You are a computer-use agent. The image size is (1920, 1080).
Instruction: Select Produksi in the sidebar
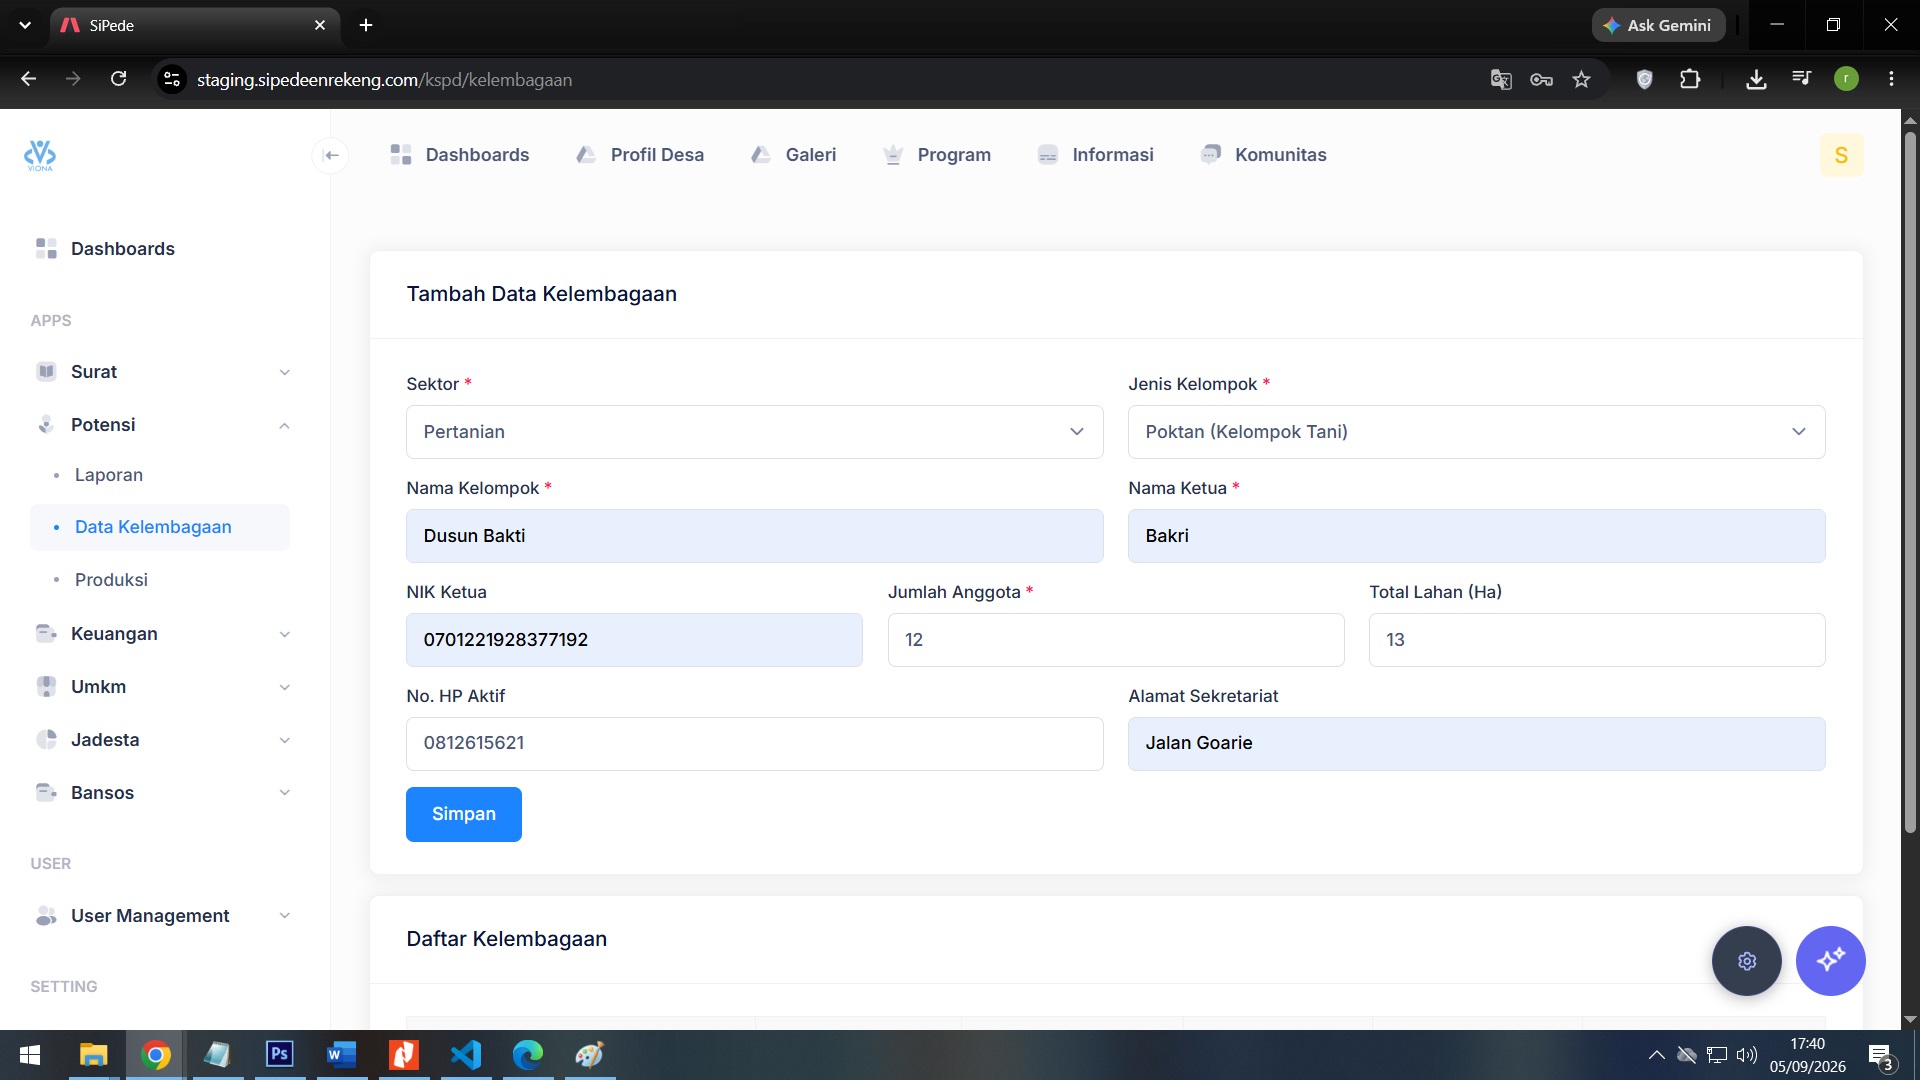[111, 580]
